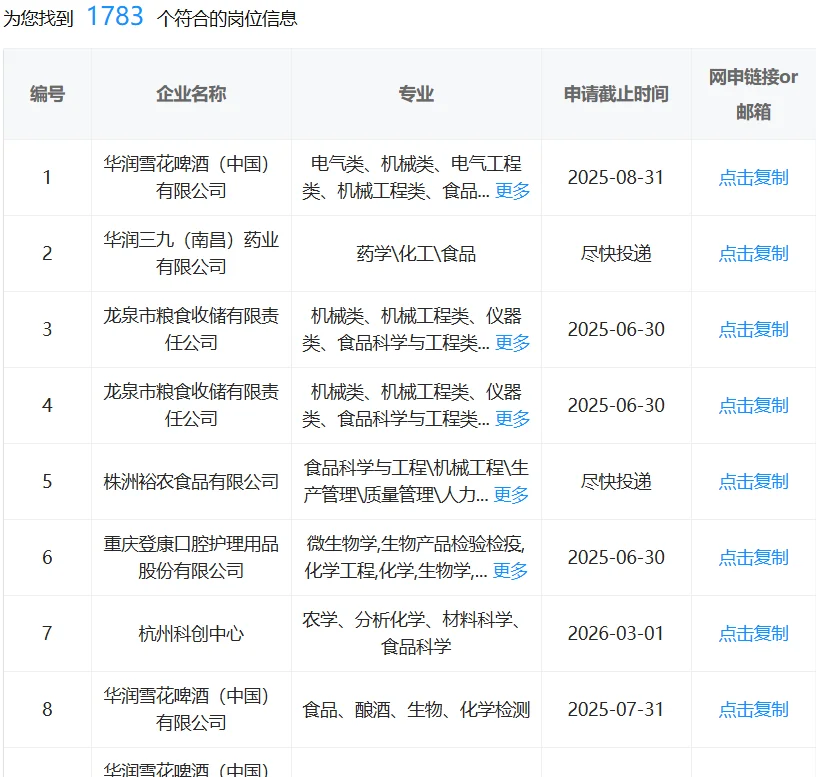Copy the application link for row 3
This screenshot has height=777, width=816.
753,329
